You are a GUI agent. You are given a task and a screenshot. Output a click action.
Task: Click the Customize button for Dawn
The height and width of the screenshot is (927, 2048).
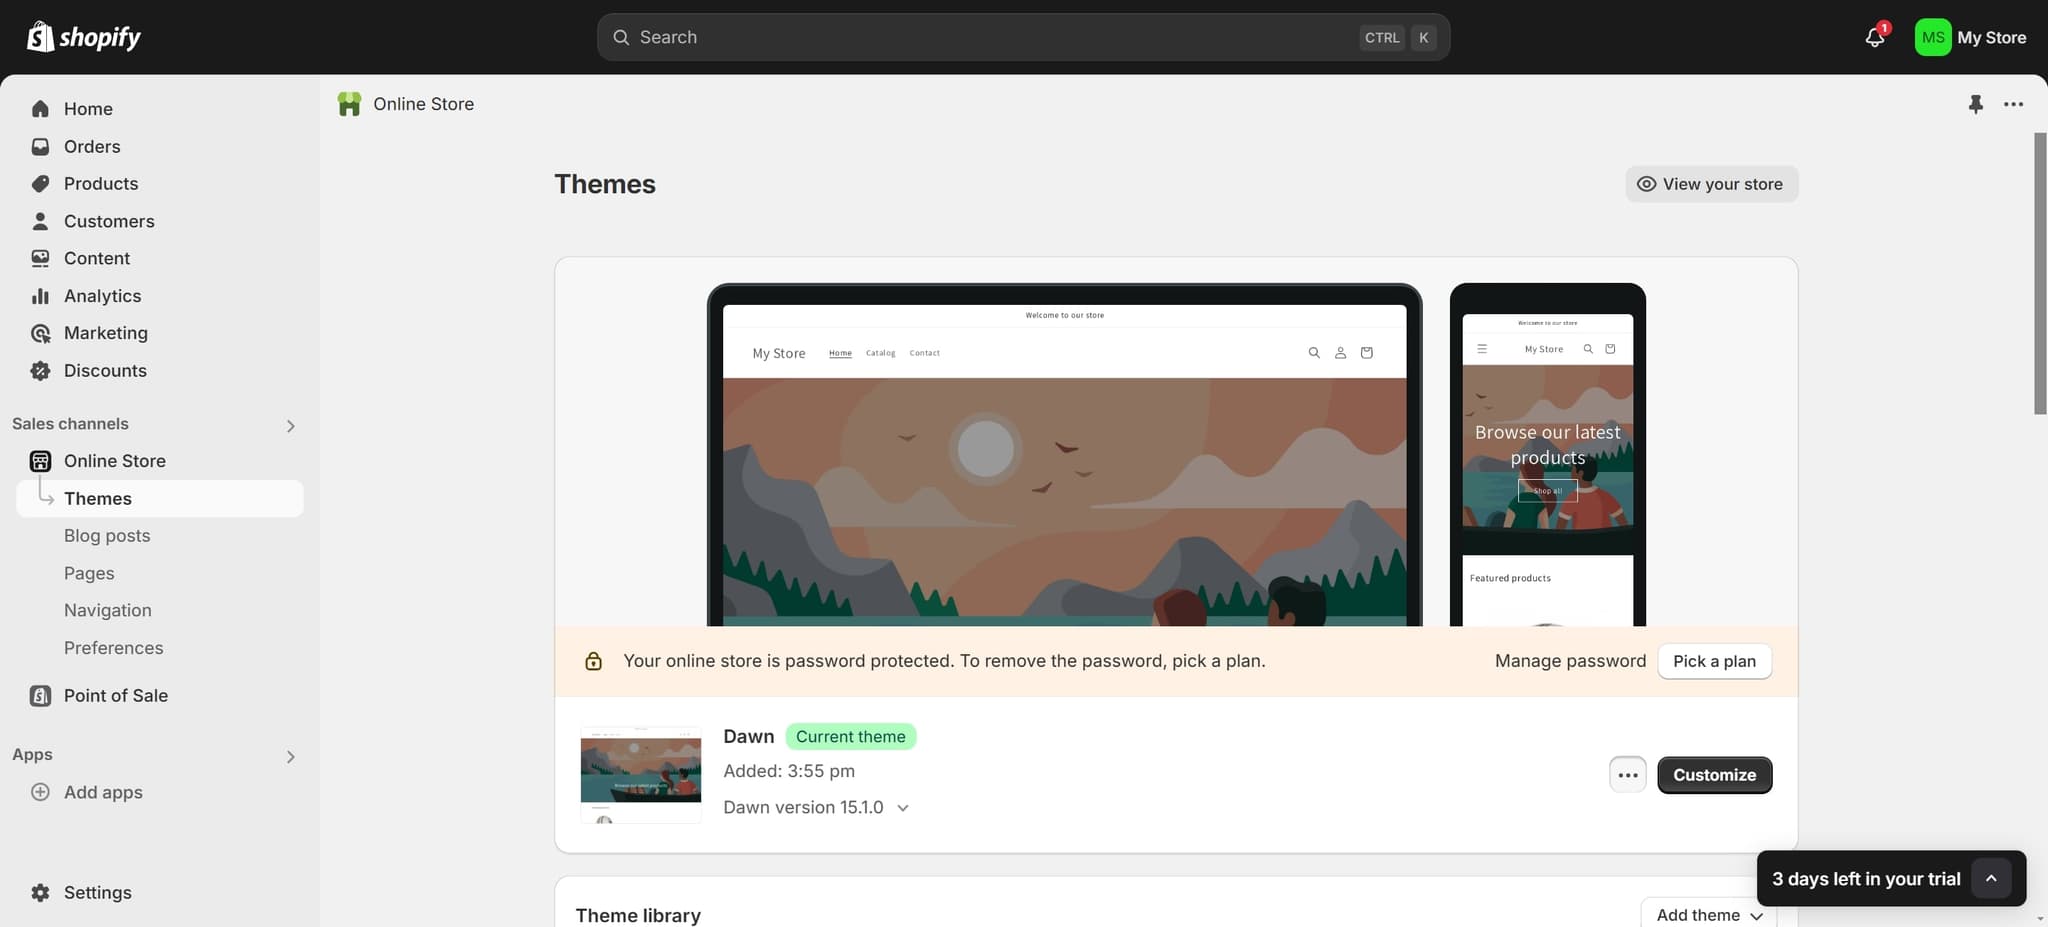pos(1714,774)
